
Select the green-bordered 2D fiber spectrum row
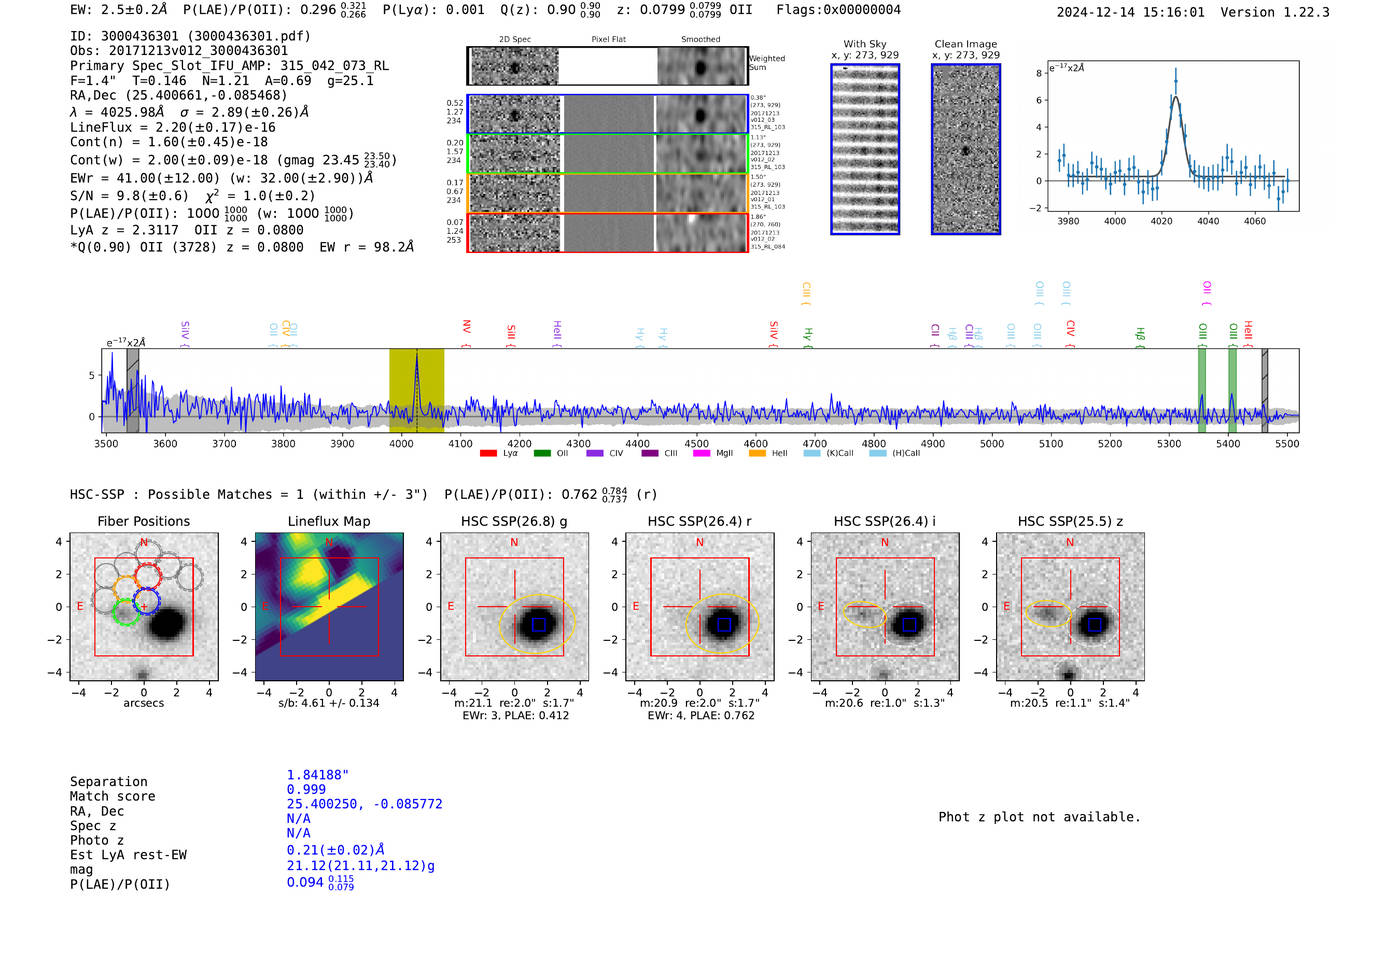[x=607, y=154]
